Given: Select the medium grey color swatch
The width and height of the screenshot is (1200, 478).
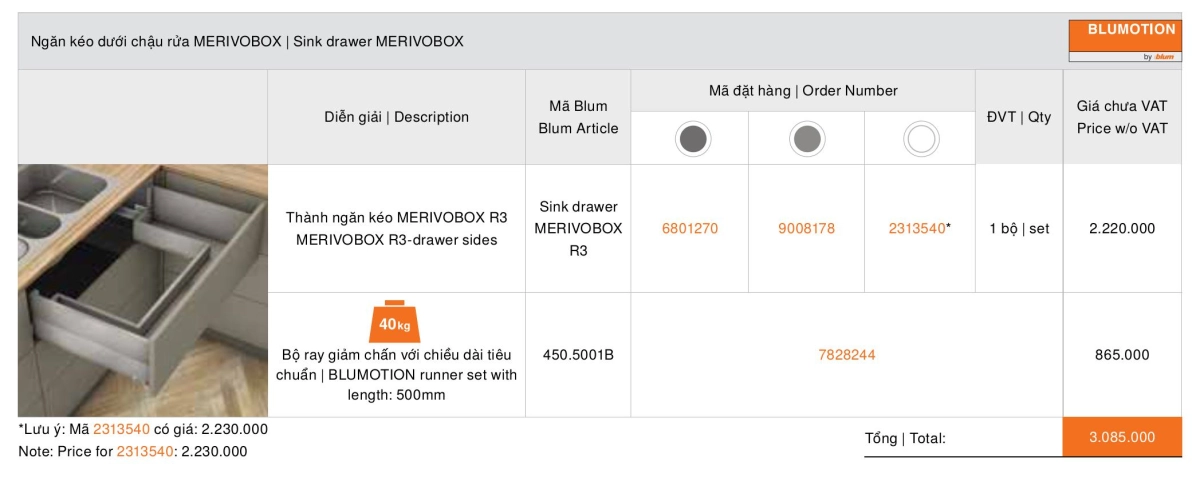Looking at the screenshot, I should tap(805, 139).
